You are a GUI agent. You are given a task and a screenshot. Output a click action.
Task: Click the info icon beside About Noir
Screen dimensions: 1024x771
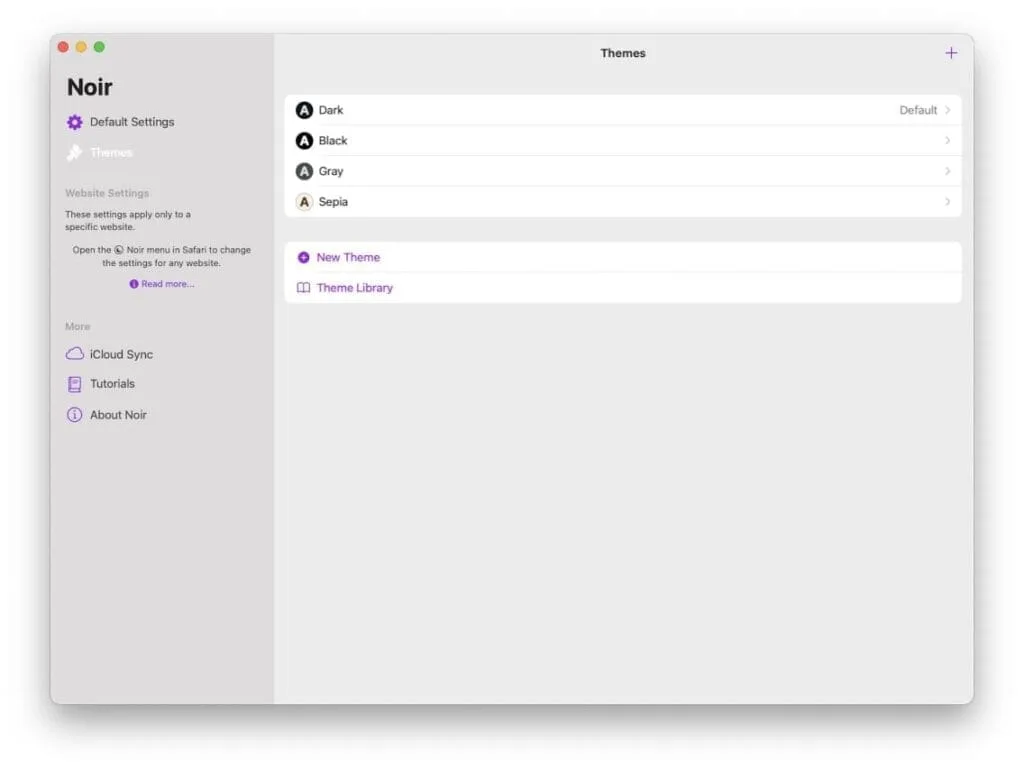point(75,415)
